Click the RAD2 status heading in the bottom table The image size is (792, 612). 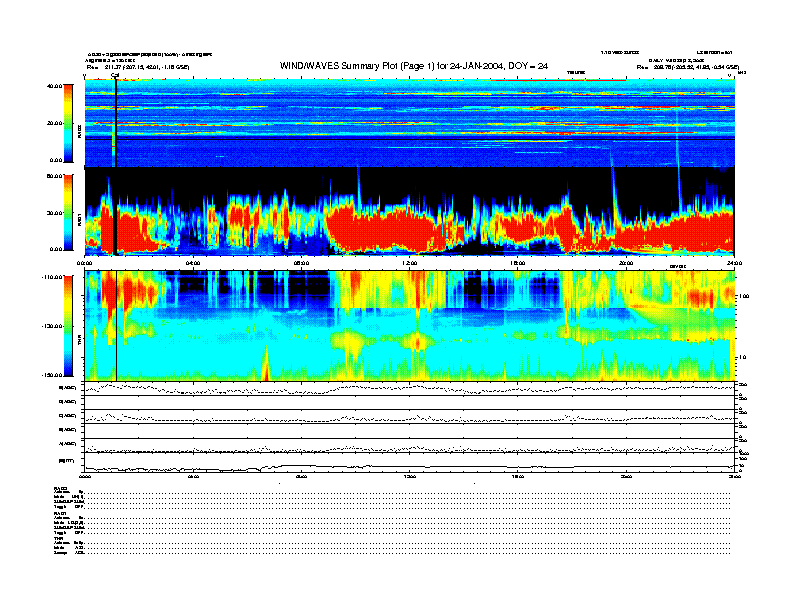tap(60, 487)
